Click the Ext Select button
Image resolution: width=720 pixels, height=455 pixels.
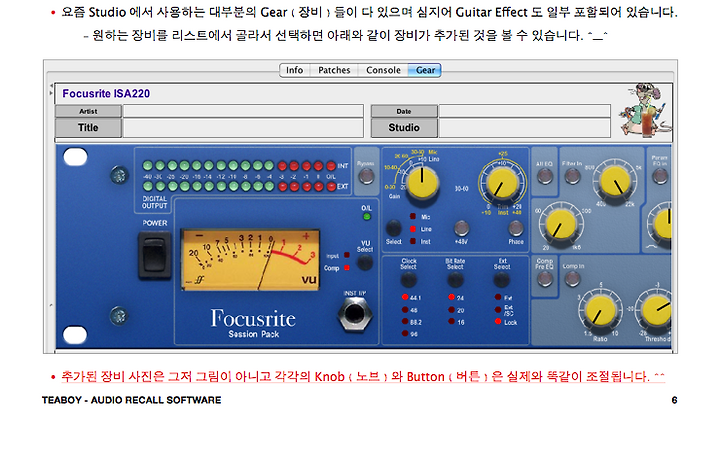(x=501, y=279)
